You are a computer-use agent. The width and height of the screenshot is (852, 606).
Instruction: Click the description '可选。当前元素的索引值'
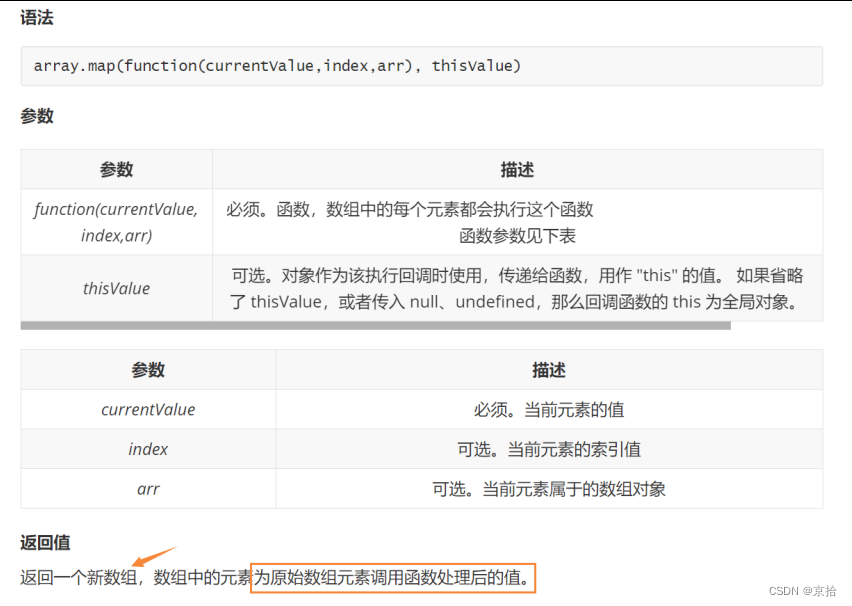[549, 449]
